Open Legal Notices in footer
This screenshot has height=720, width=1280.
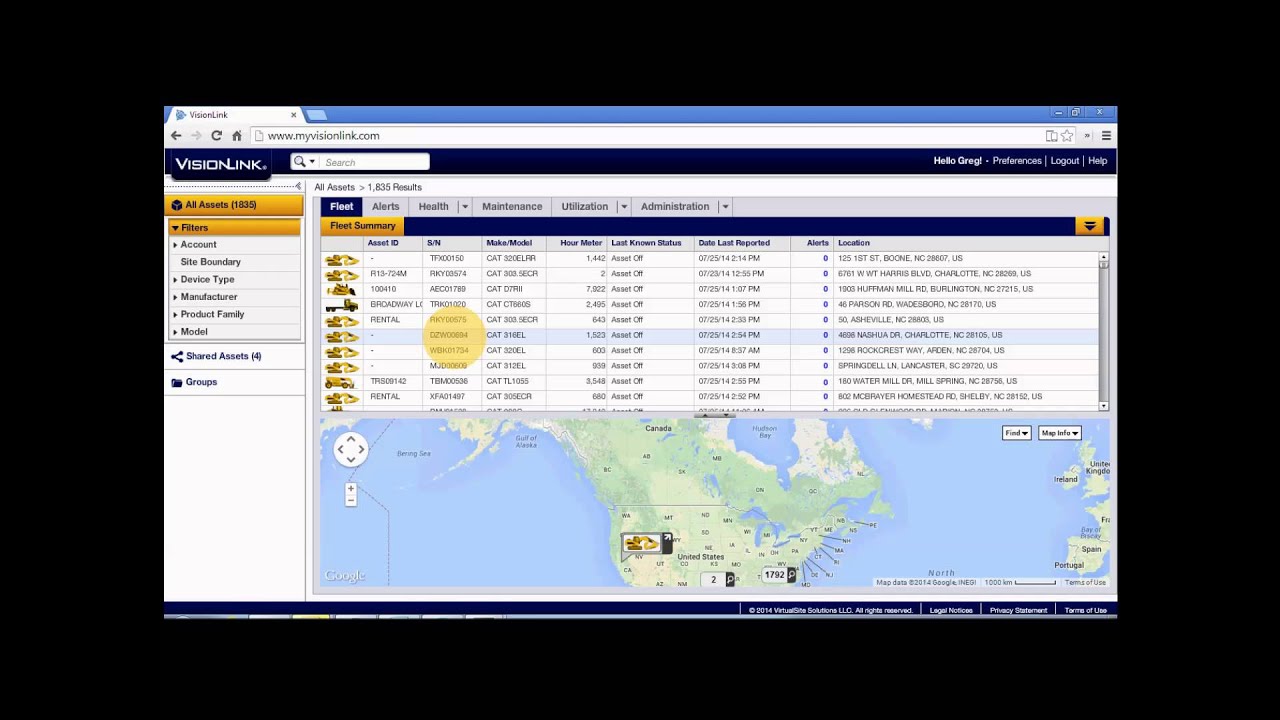pos(951,610)
